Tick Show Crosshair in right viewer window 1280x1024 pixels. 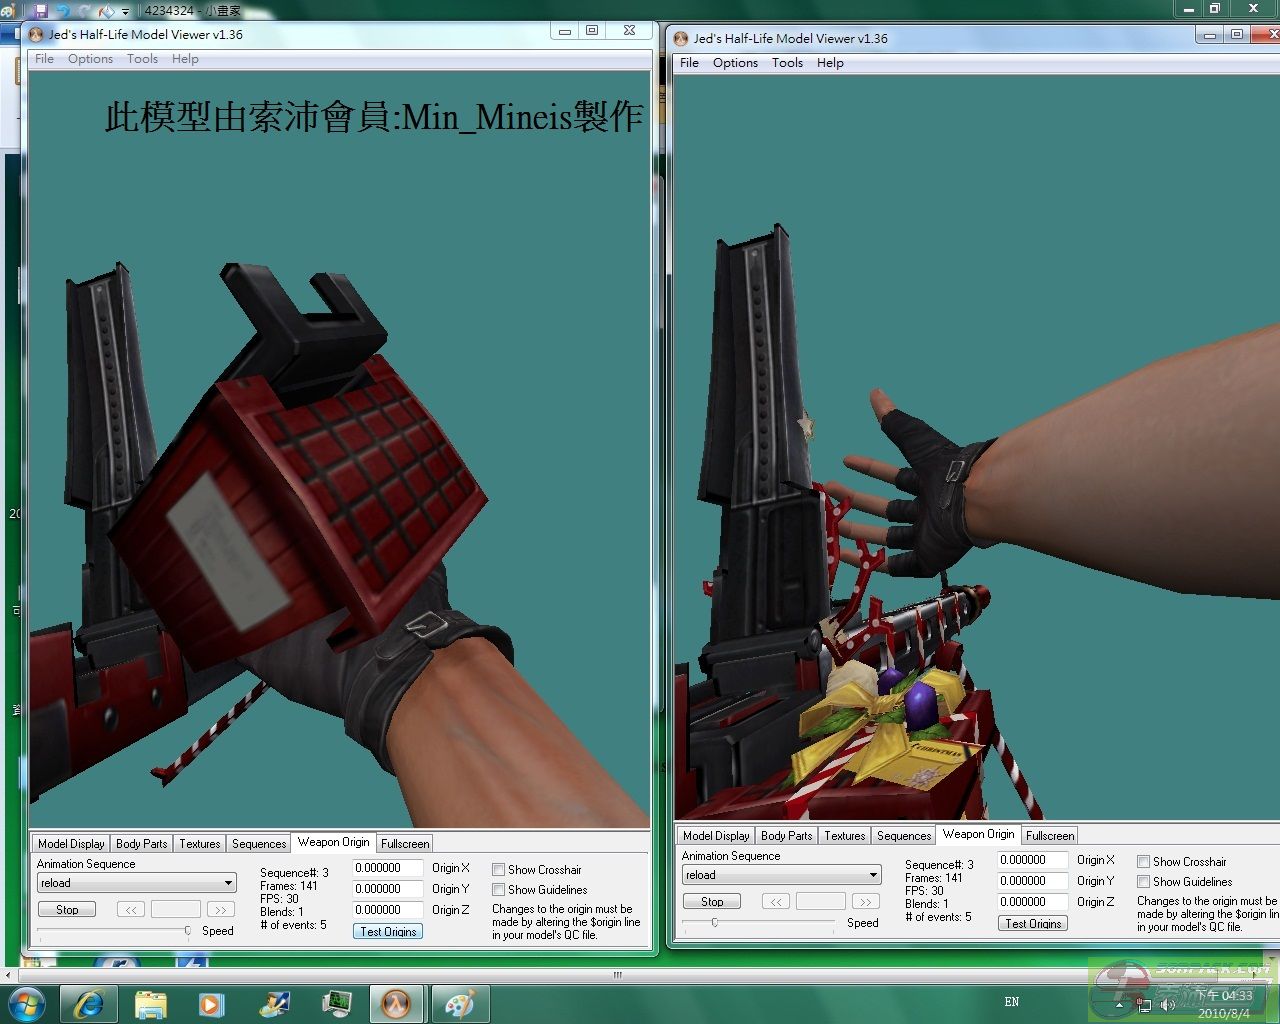click(x=1143, y=862)
